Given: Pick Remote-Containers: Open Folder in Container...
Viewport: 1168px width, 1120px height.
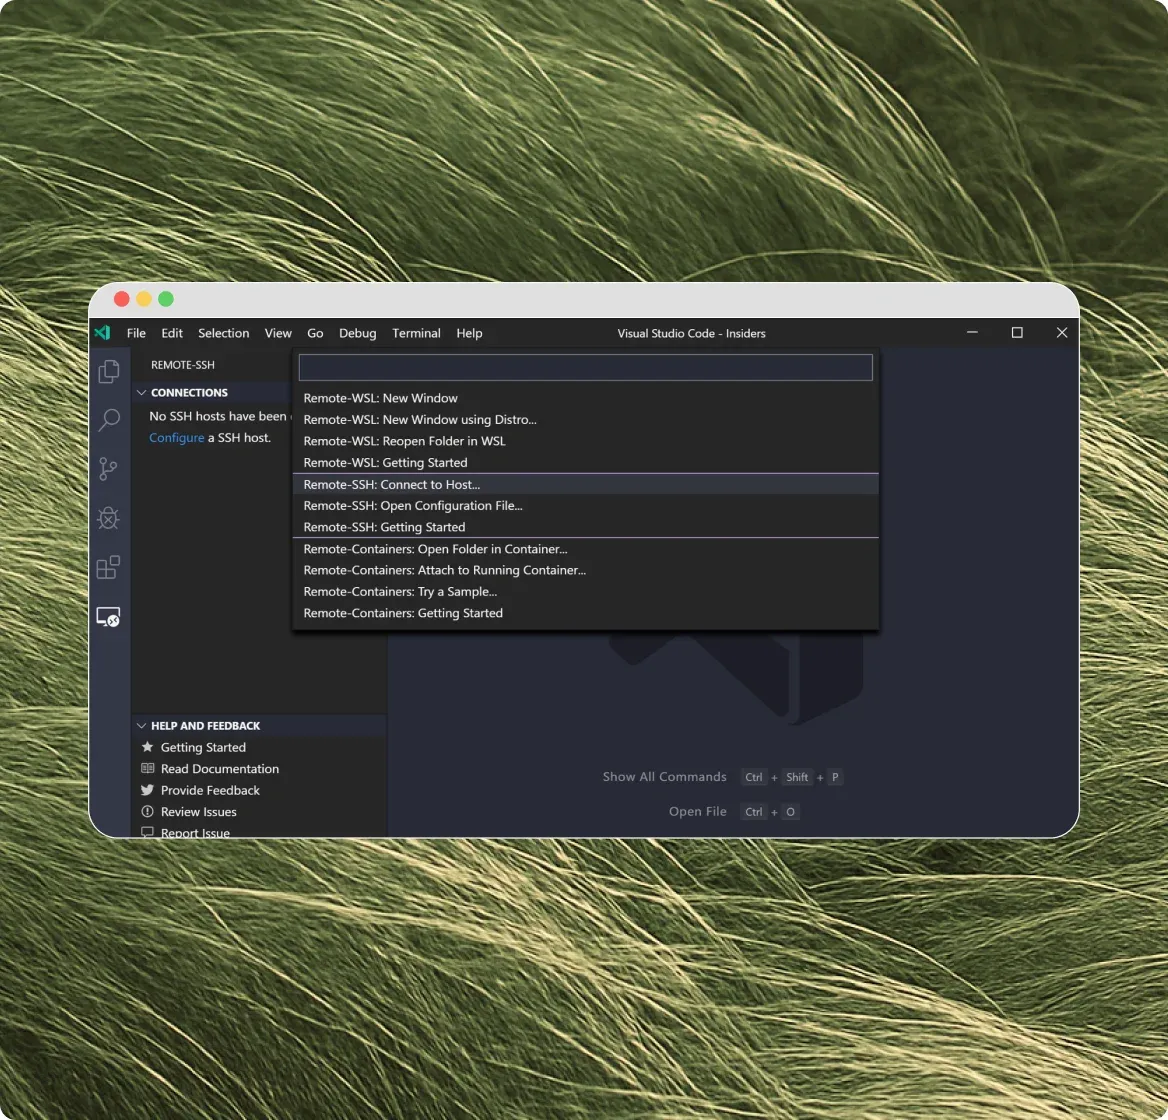Looking at the screenshot, I should [585, 549].
